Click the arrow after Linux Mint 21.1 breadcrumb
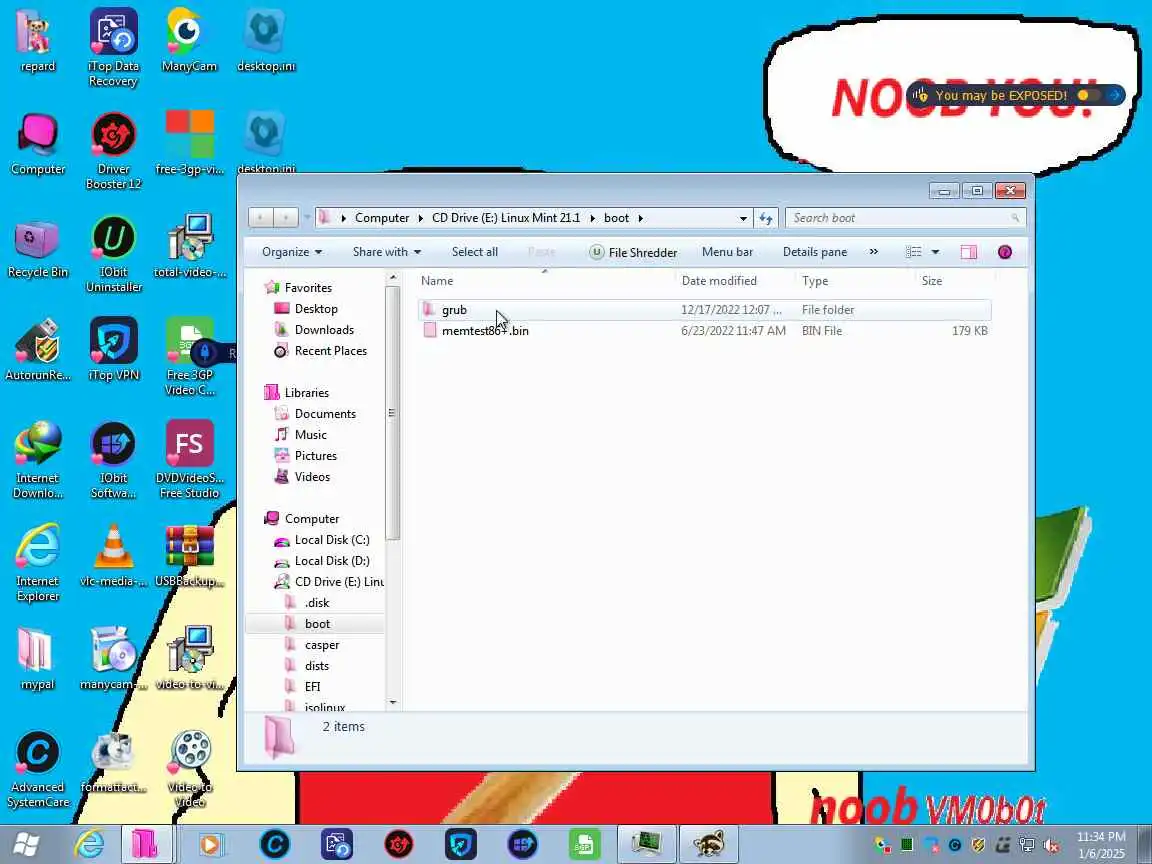Viewport: 1152px width, 864px height. click(592, 218)
